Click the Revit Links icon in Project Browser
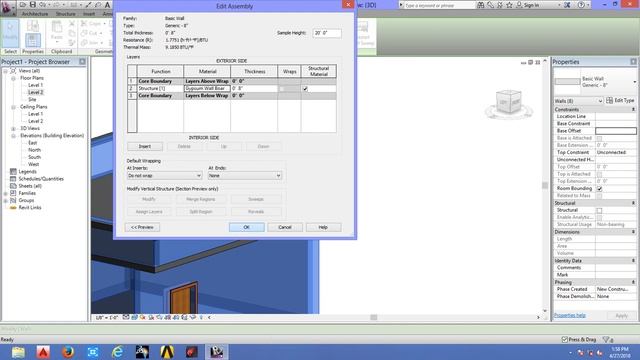This screenshot has width=640, height=360. click(13, 208)
